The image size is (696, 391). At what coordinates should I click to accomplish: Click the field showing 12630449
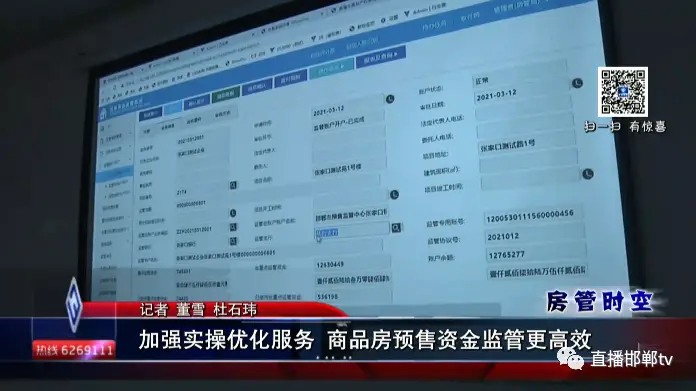[353, 264]
